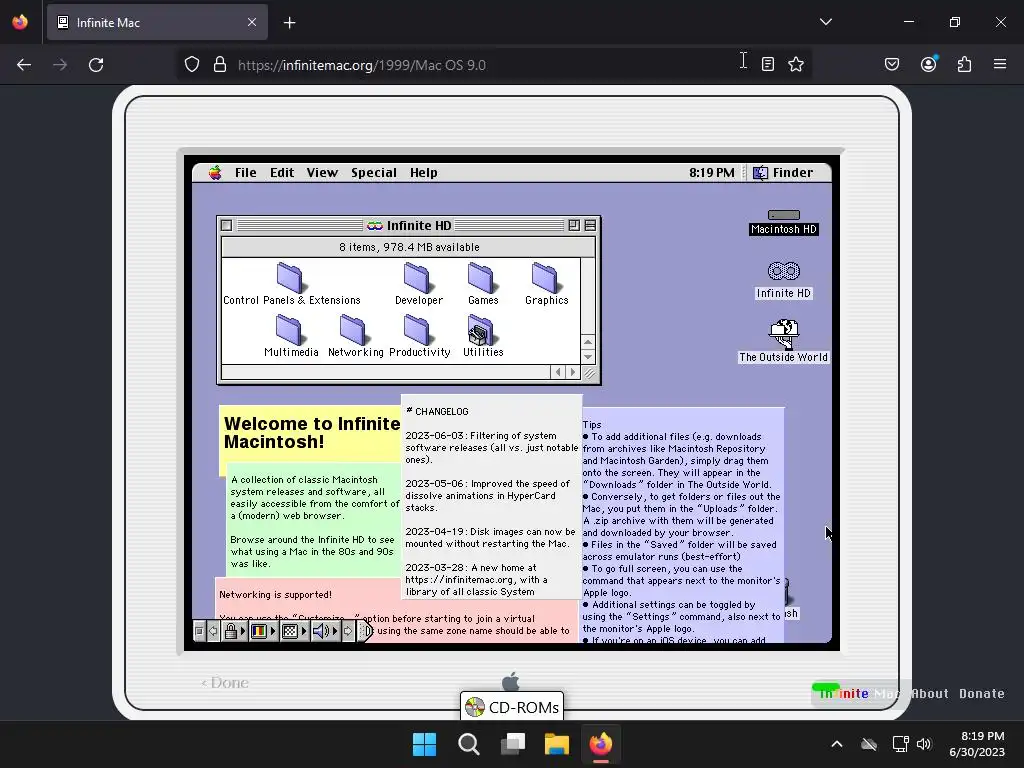Open the About link
Viewport: 1024px width, 768px height.
(930, 694)
